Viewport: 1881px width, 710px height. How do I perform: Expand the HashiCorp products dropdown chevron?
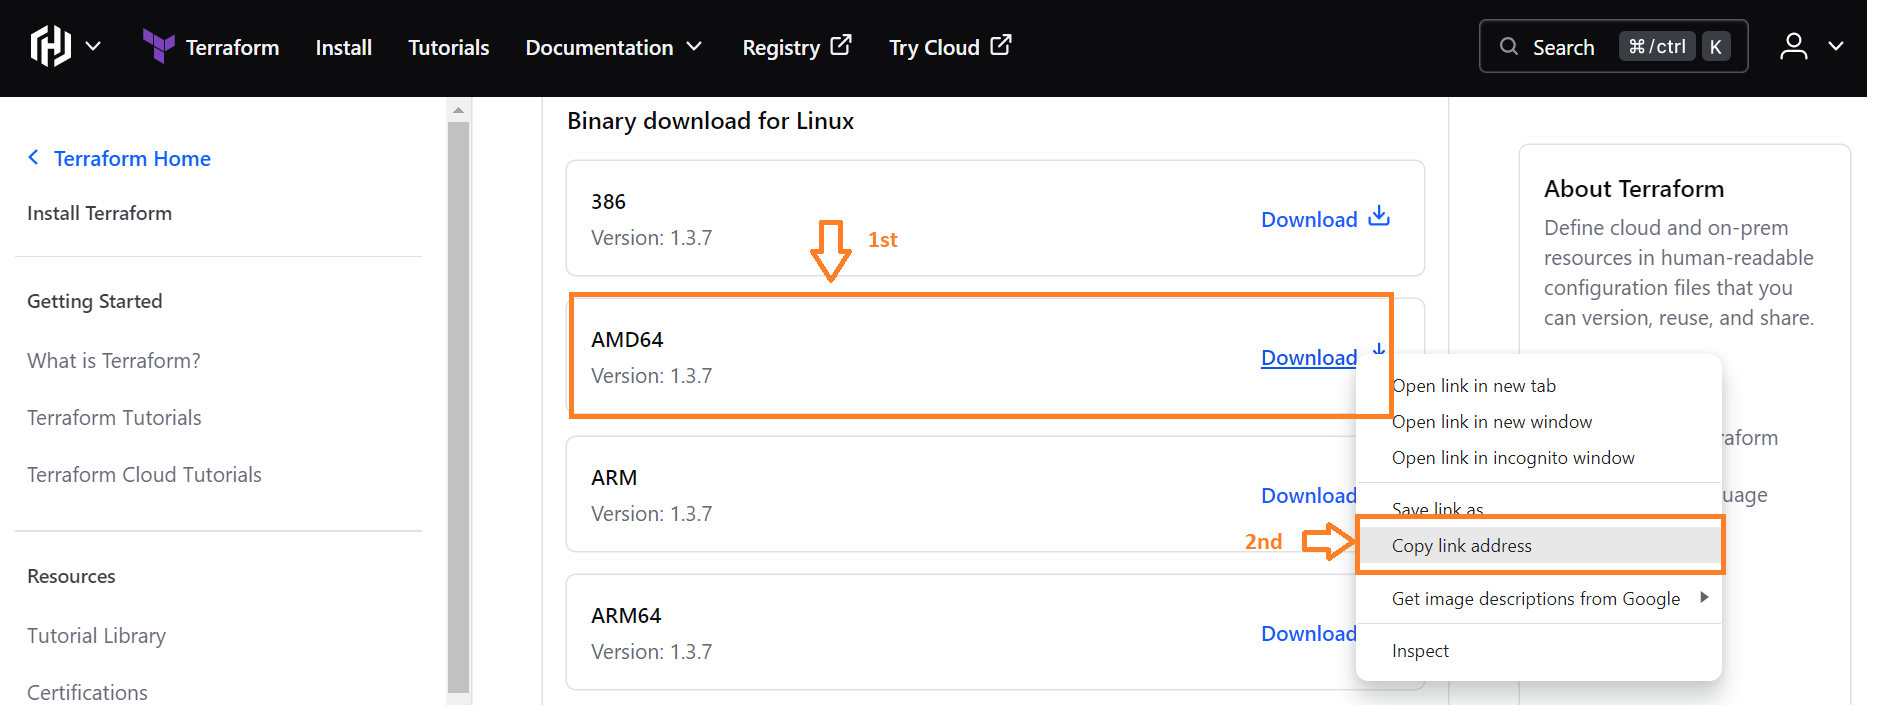pyautogui.click(x=93, y=46)
